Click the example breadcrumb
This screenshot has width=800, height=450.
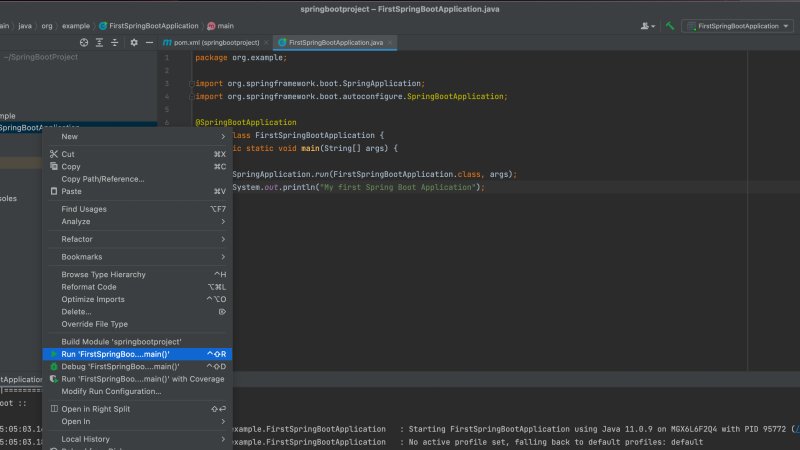point(76,26)
